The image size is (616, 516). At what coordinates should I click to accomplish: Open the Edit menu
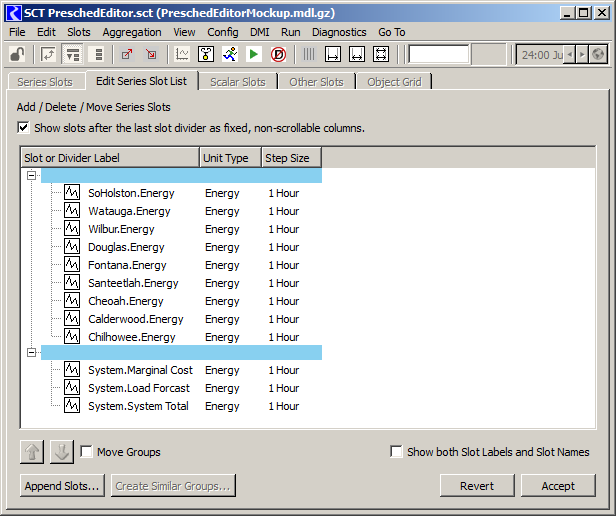pyautogui.click(x=46, y=32)
